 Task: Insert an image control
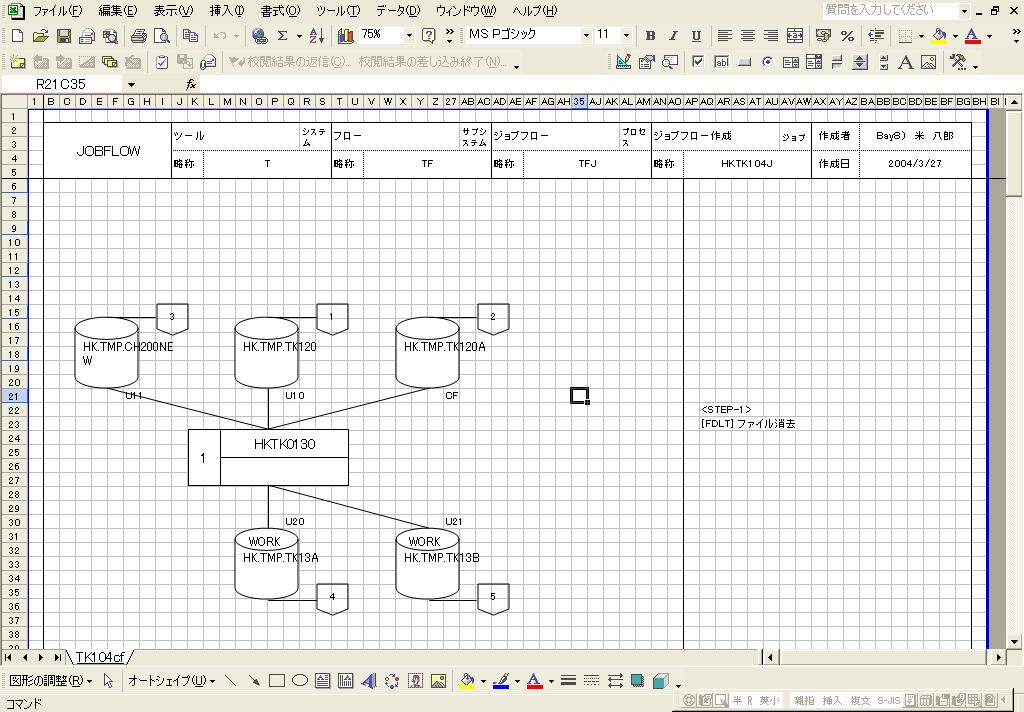coord(928,62)
